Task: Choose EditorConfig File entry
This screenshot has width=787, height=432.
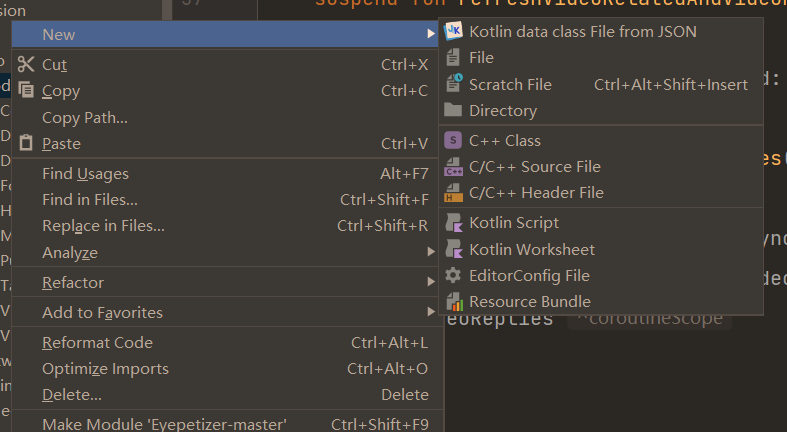Action: tap(601, 275)
